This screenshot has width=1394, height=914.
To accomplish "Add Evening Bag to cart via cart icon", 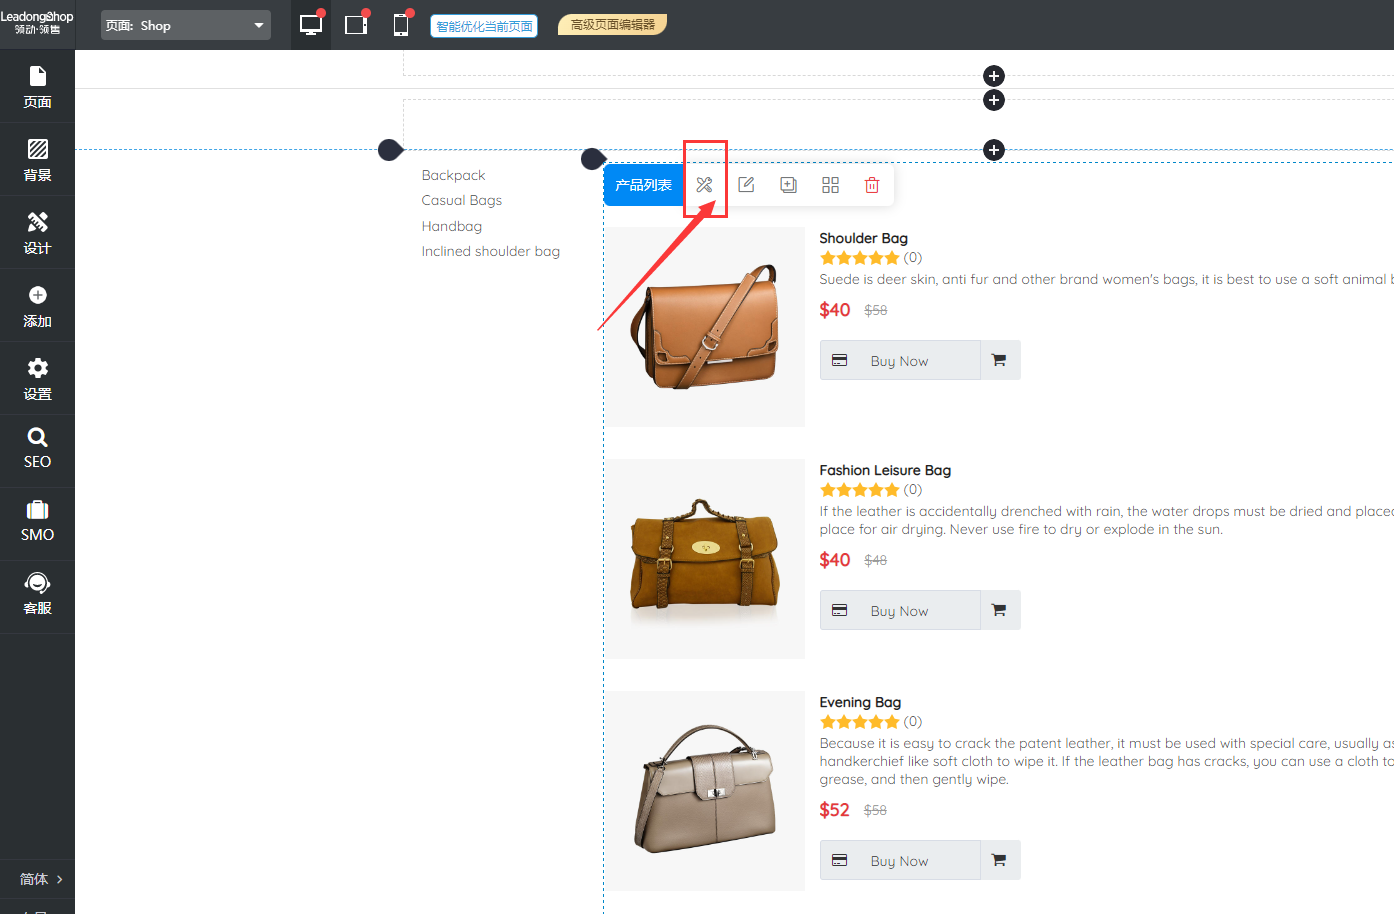I will [999, 860].
